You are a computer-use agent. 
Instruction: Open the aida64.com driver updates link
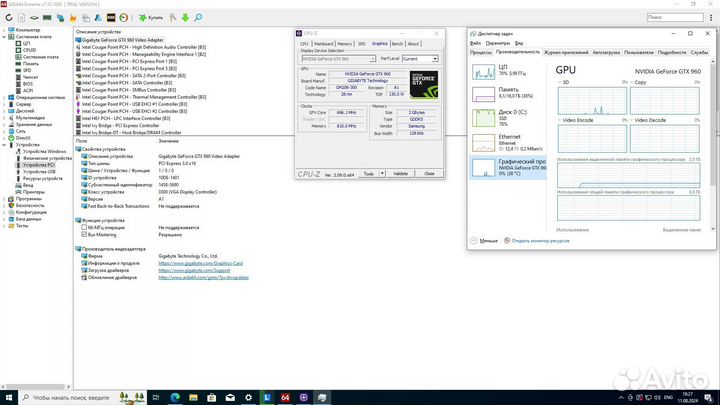(203, 277)
